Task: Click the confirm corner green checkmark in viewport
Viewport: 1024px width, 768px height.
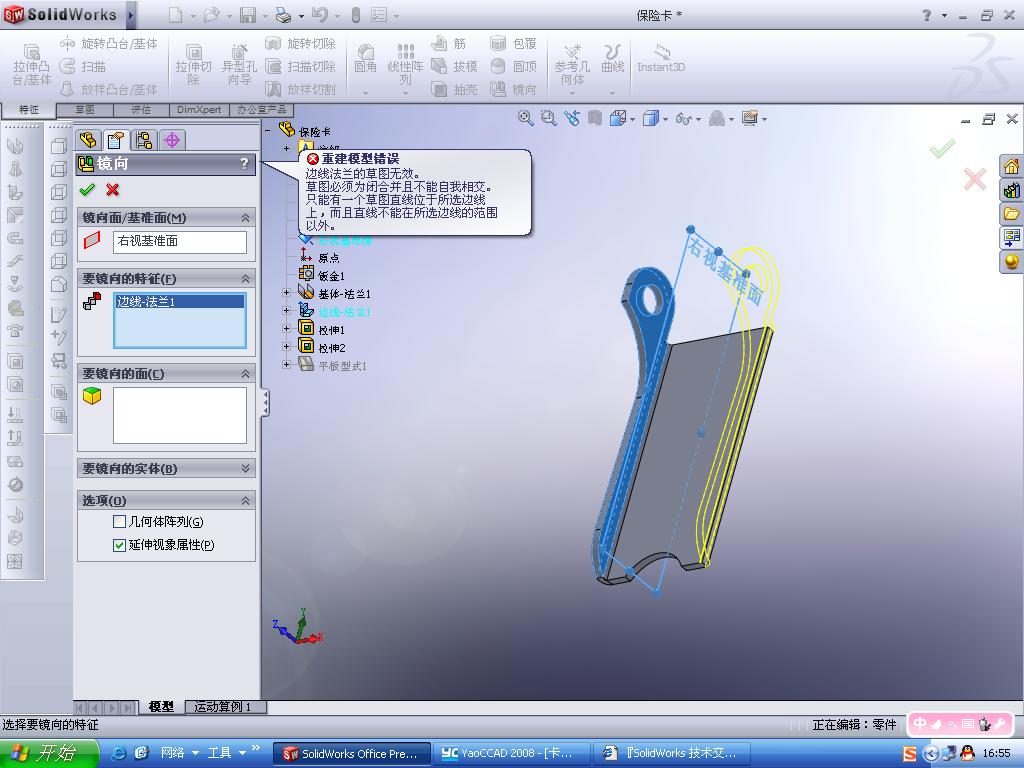Action: [x=942, y=148]
